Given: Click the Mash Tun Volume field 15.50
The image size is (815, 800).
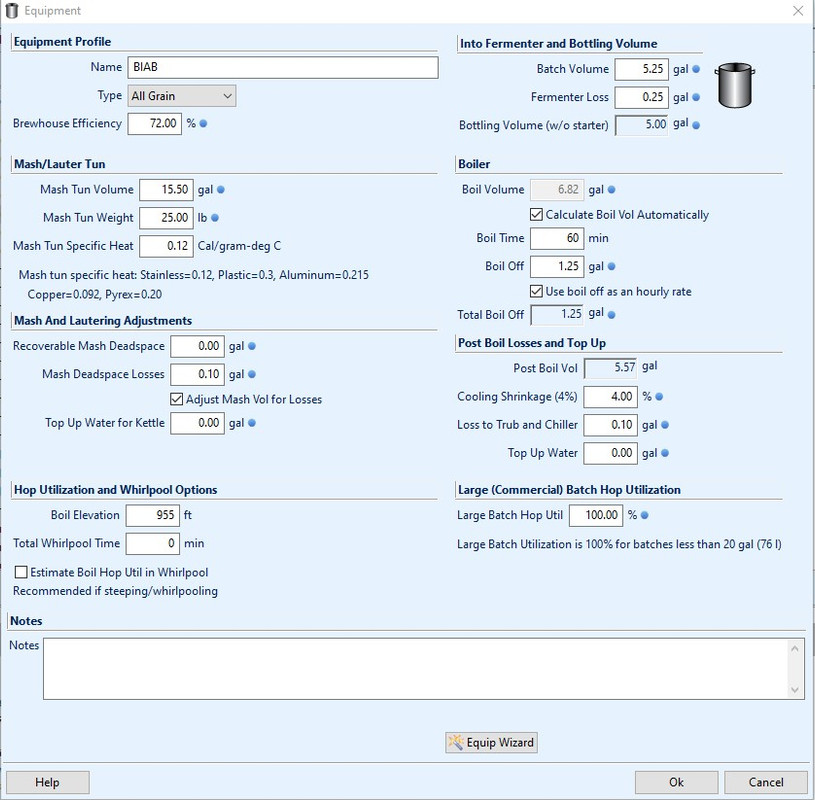Looking at the screenshot, I should point(166,190).
